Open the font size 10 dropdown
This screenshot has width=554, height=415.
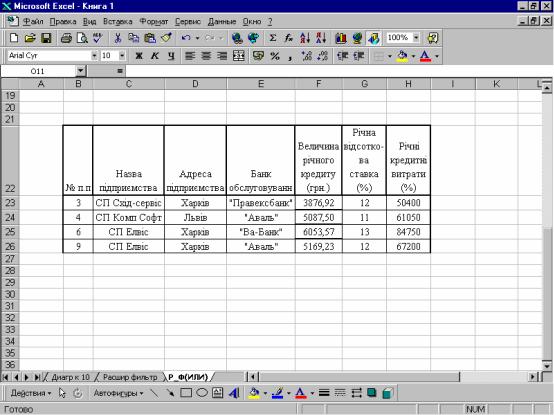[x=122, y=56]
